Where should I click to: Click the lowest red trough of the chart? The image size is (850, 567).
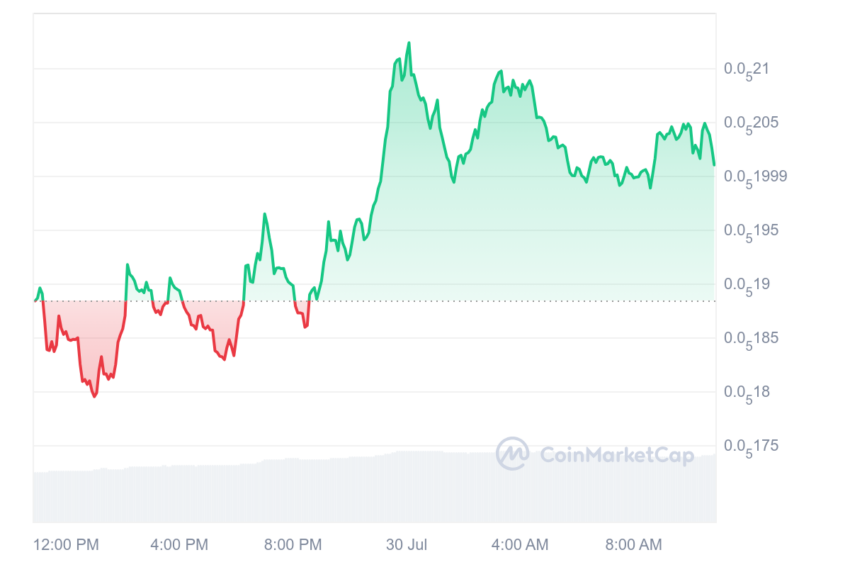95,396
